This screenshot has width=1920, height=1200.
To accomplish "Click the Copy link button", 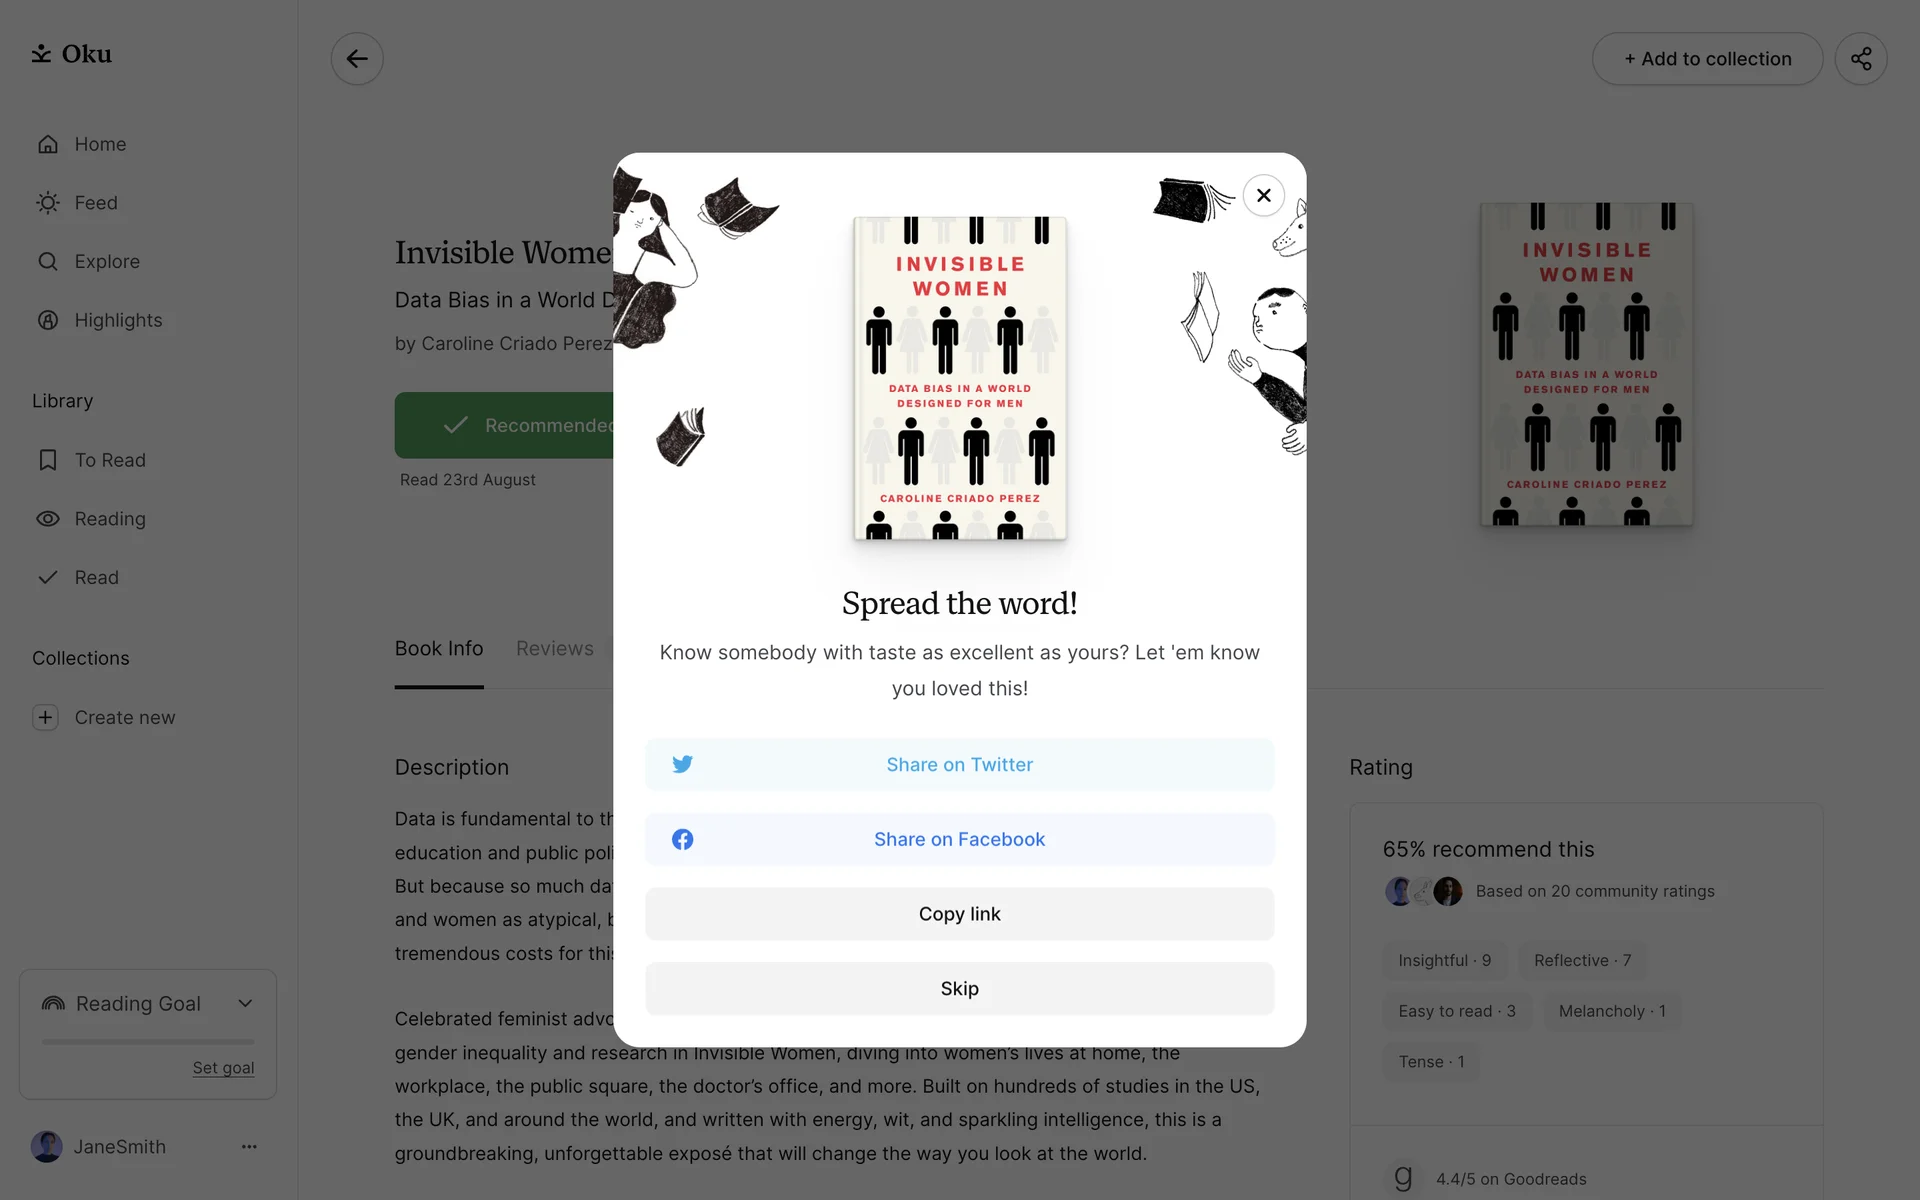I will click(x=959, y=914).
